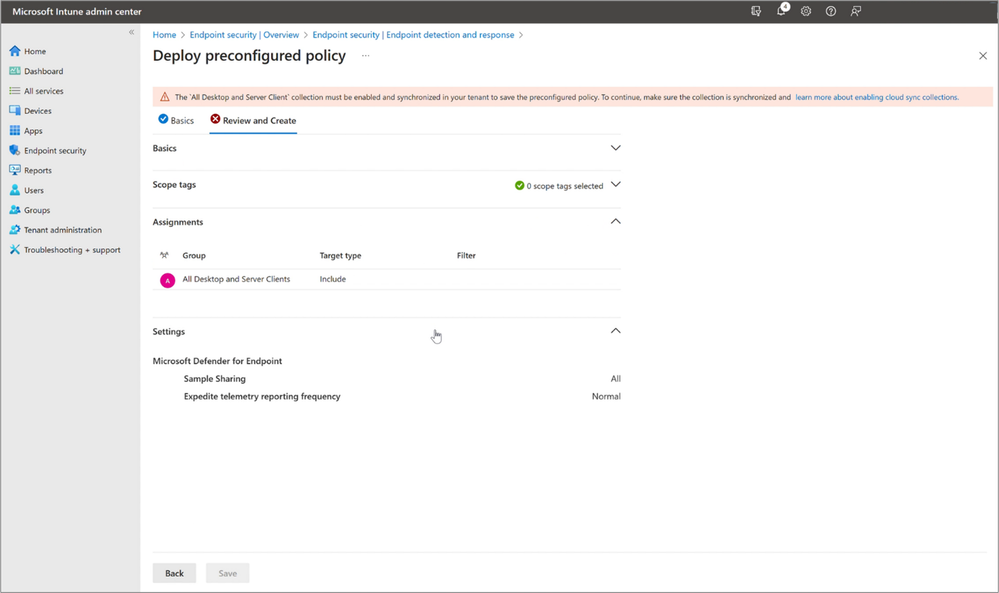Image resolution: width=999 pixels, height=593 pixels.
Task: Open Devices from the sidebar
Action: tap(38, 111)
